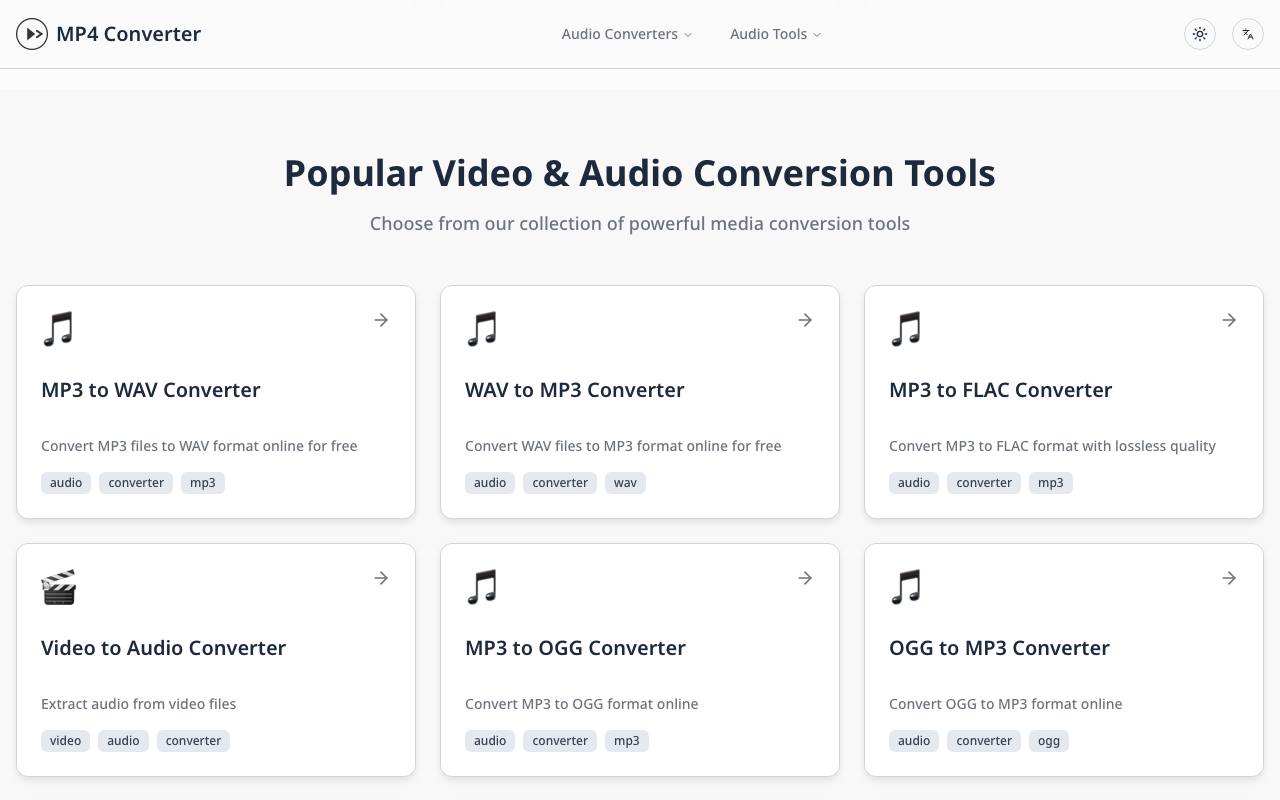Open the MP3 to OGG Converter title link
The width and height of the screenshot is (1280, 800).
click(575, 648)
